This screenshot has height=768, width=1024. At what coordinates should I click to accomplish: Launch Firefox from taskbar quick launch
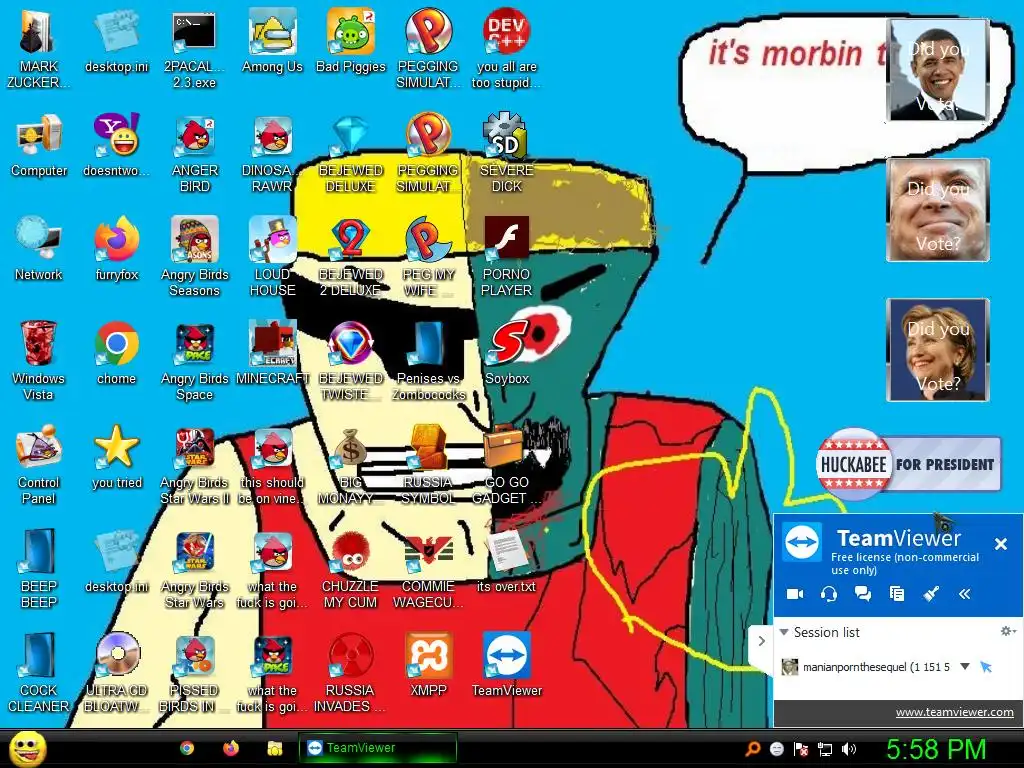pyautogui.click(x=231, y=748)
